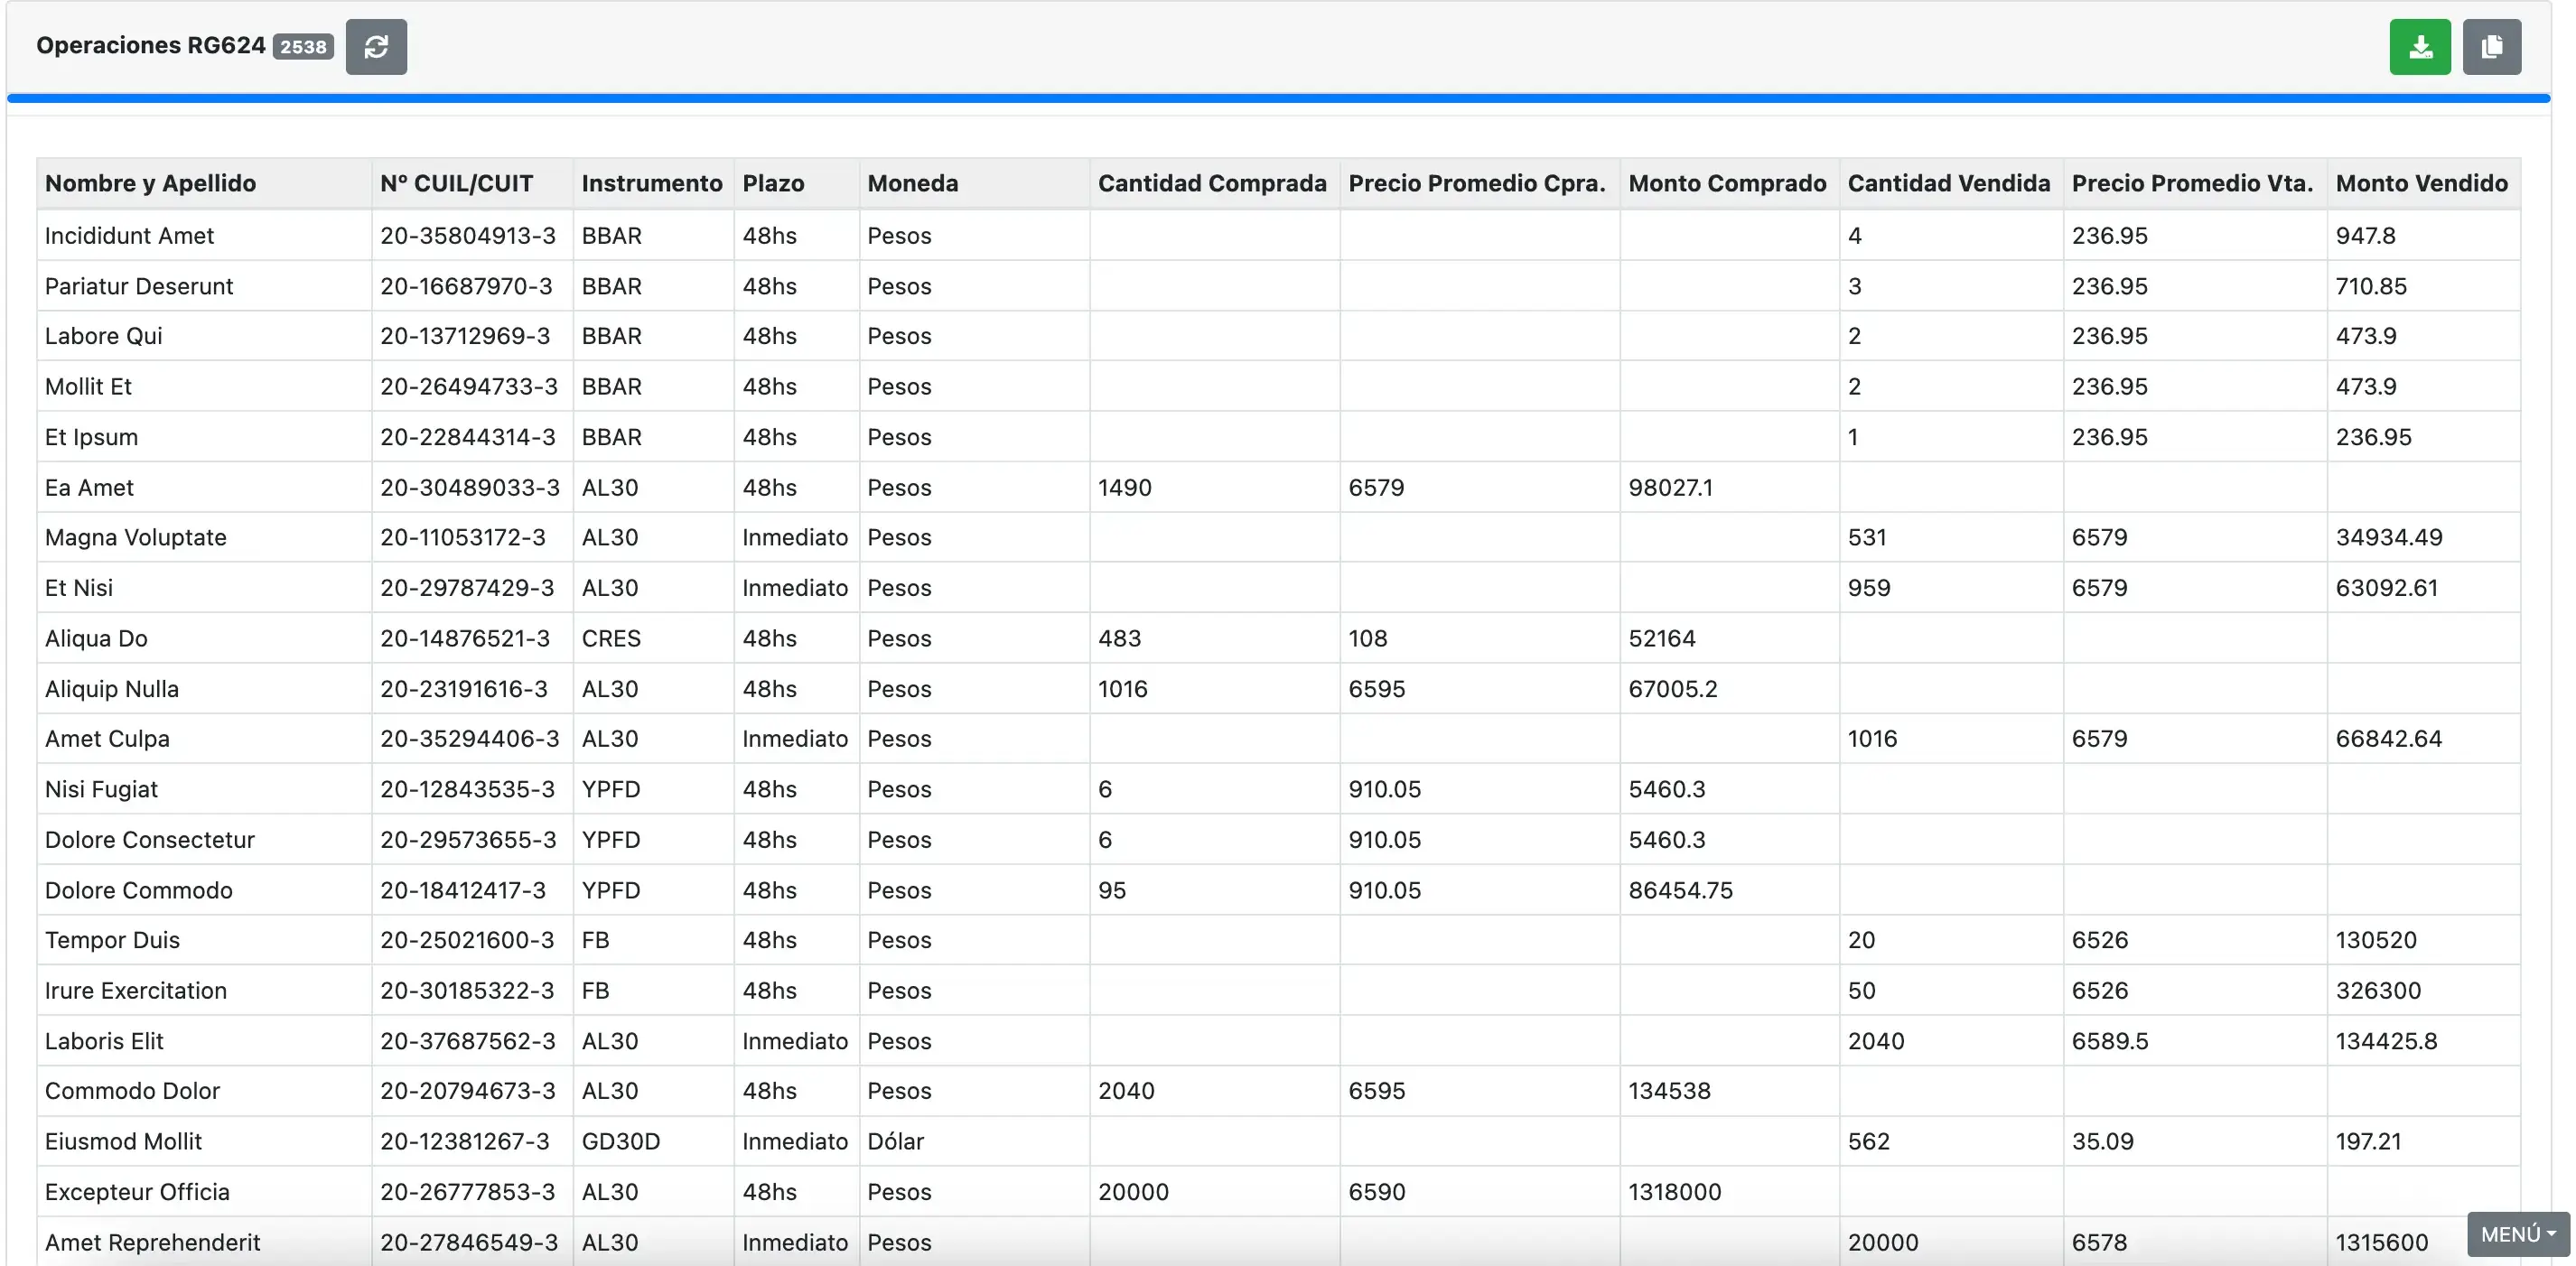Image resolution: width=2576 pixels, height=1266 pixels.
Task: Click the Plazo column header
Action: (x=773, y=183)
